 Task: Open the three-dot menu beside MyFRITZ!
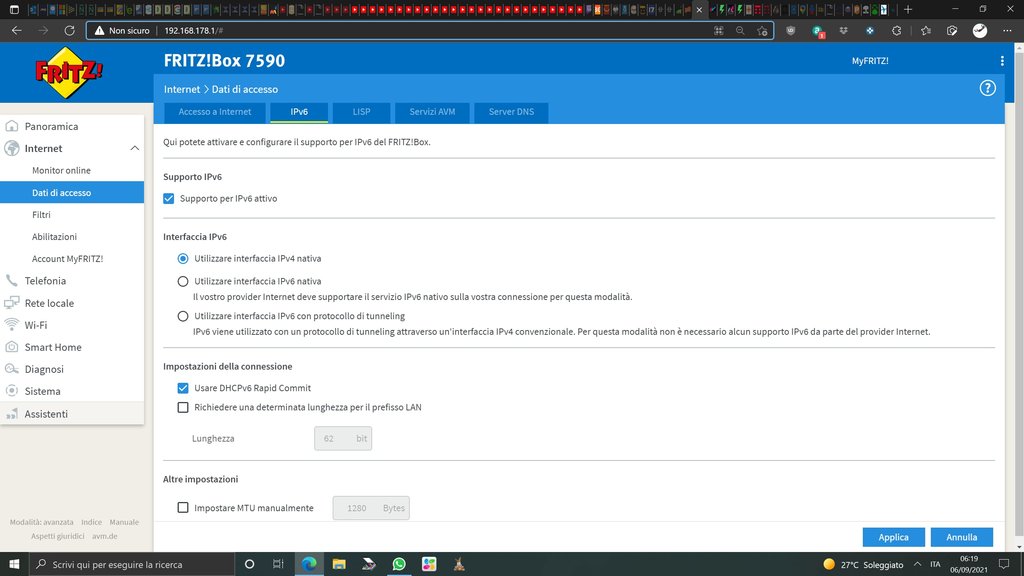[x=1002, y=61]
